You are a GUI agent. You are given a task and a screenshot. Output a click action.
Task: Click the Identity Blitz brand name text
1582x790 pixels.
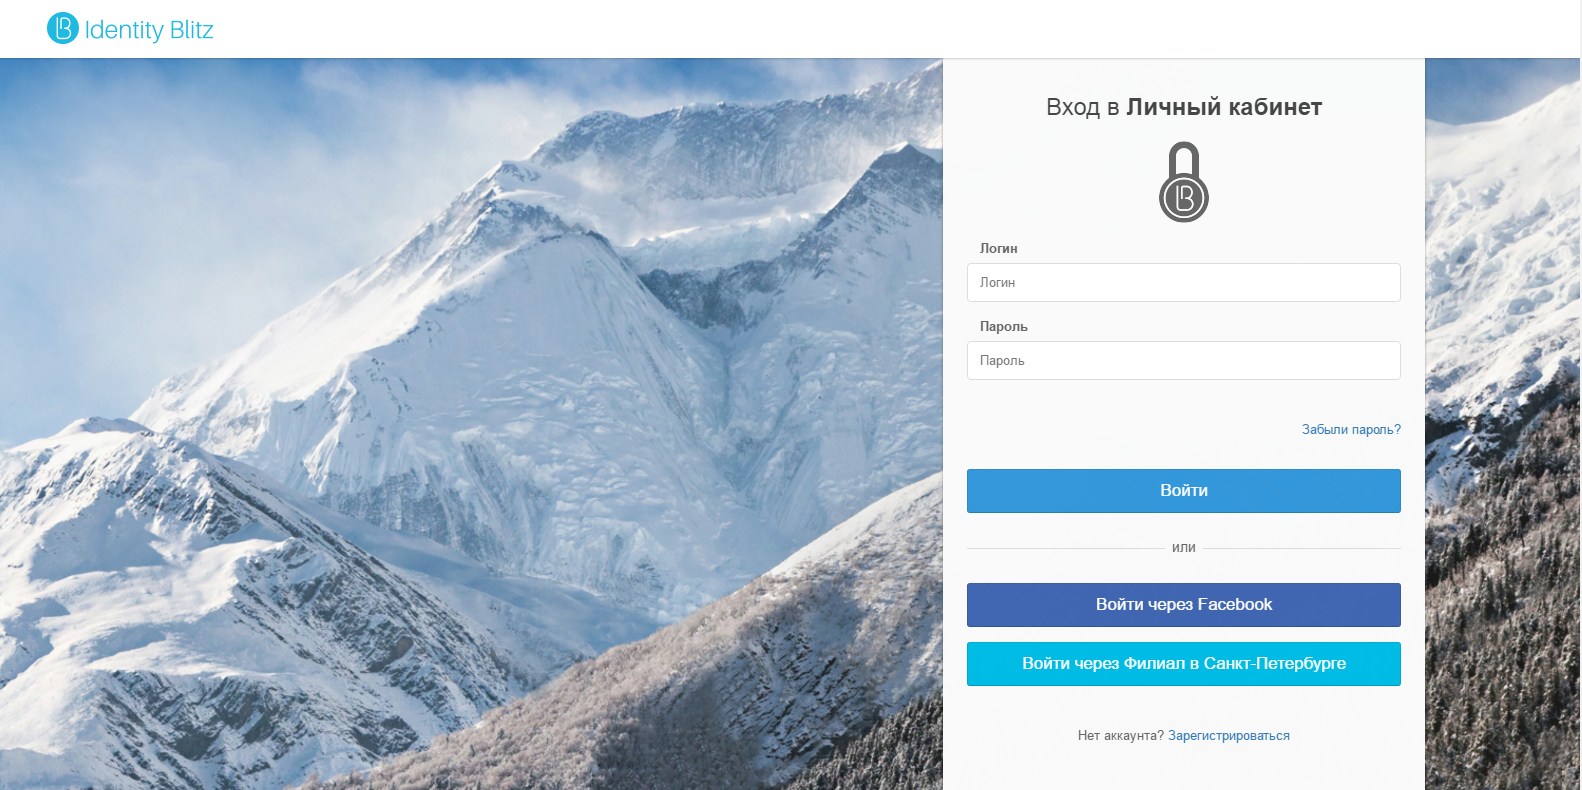point(149,30)
